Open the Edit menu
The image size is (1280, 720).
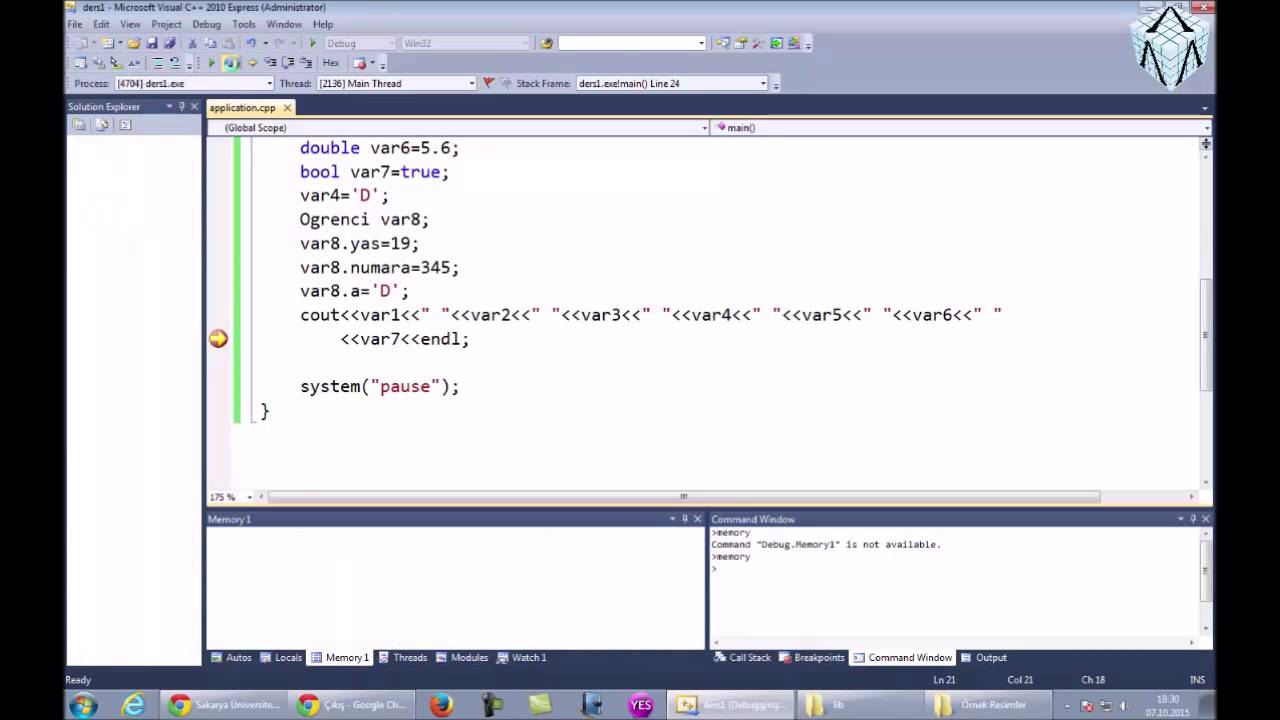[101, 24]
